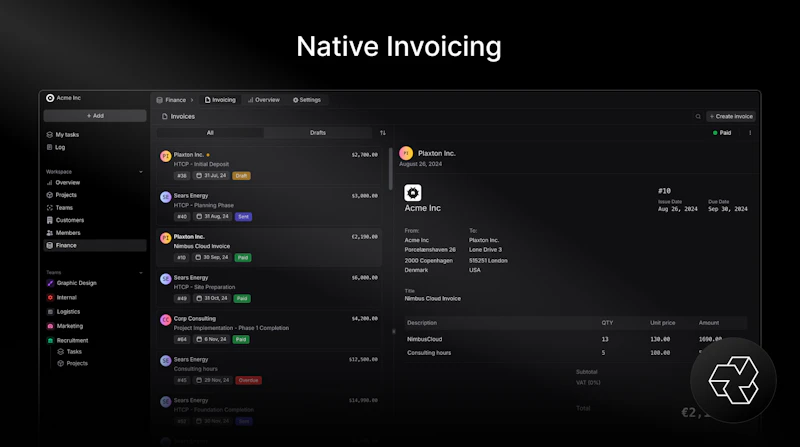Open workspace Overview chart icon
This screenshot has width=800, height=447.
pos(49,183)
